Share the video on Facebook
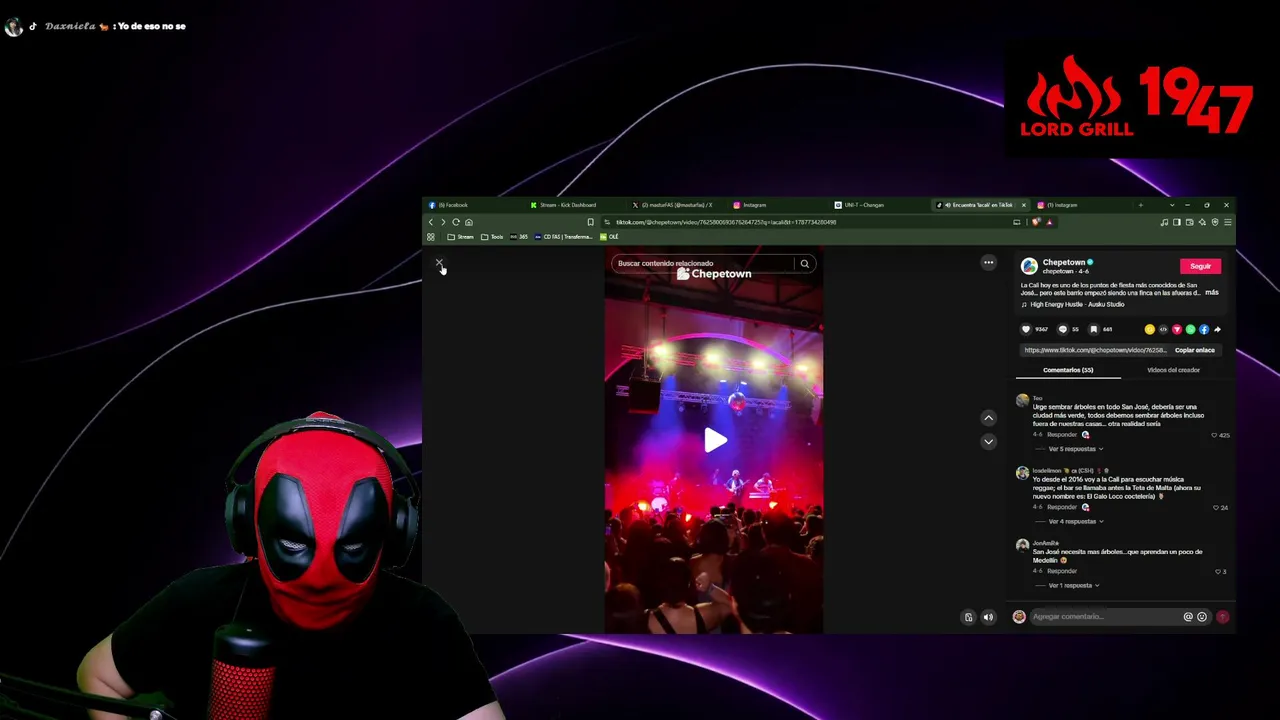Screen dimensions: 1280x720 1204,329
